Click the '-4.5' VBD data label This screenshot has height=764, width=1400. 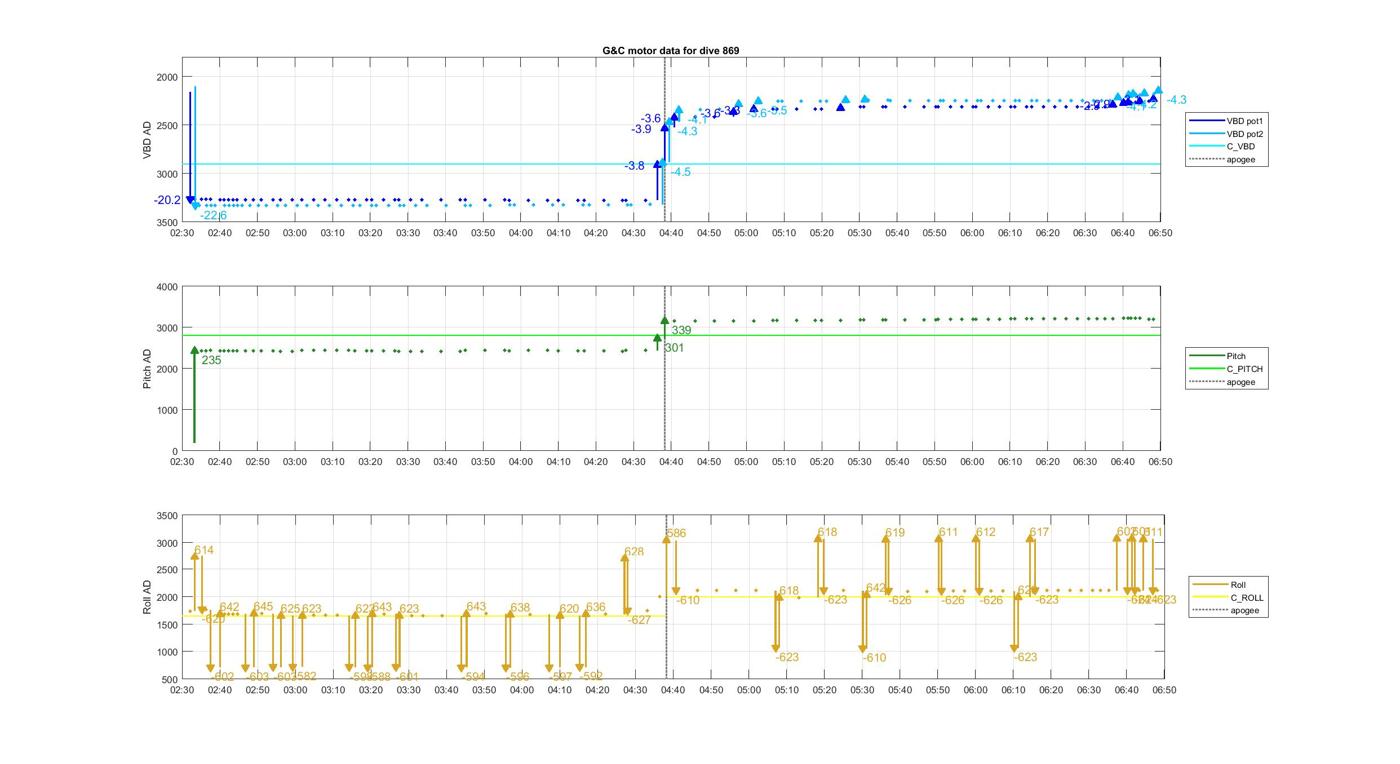pos(680,172)
